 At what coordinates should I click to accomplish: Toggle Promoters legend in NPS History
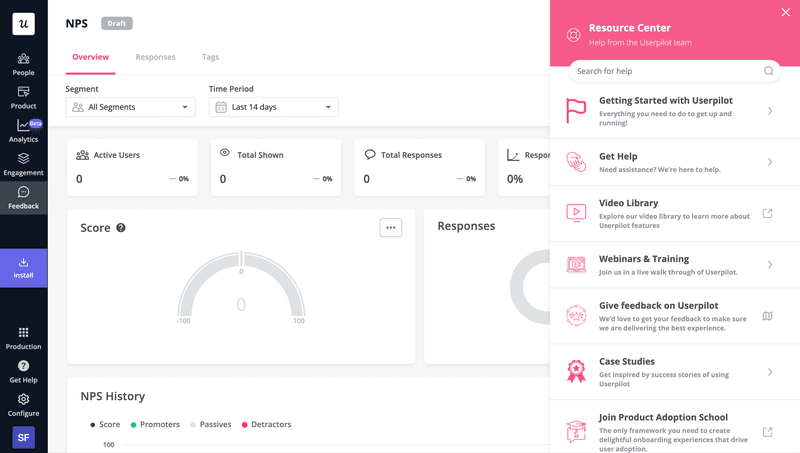pyautogui.click(x=155, y=424)
